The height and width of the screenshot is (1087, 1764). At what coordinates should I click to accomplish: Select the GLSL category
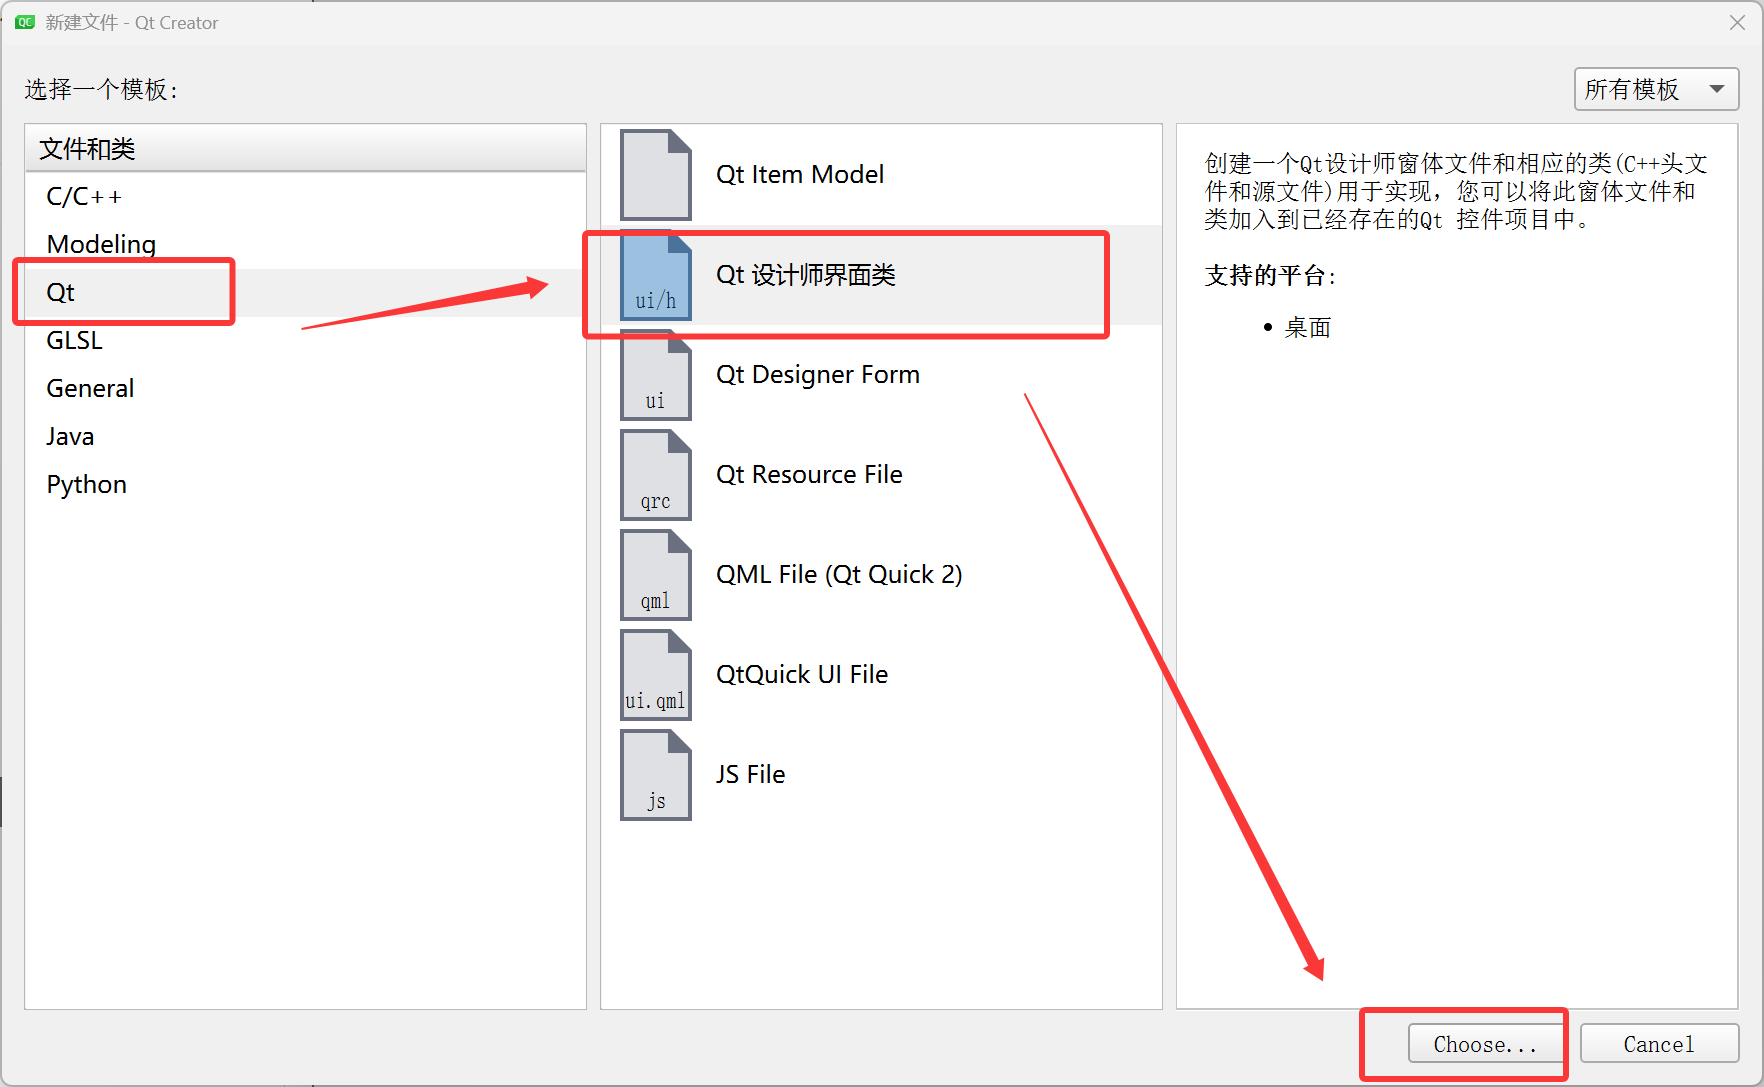coord(305,340)
